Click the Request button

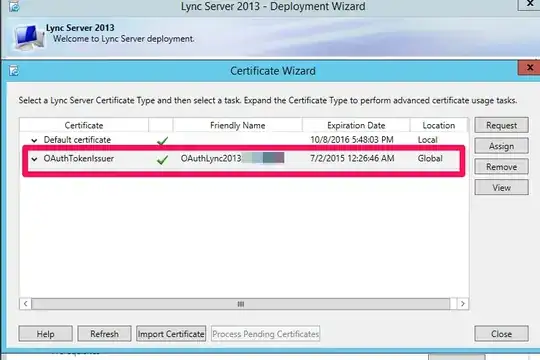[501, 125]
